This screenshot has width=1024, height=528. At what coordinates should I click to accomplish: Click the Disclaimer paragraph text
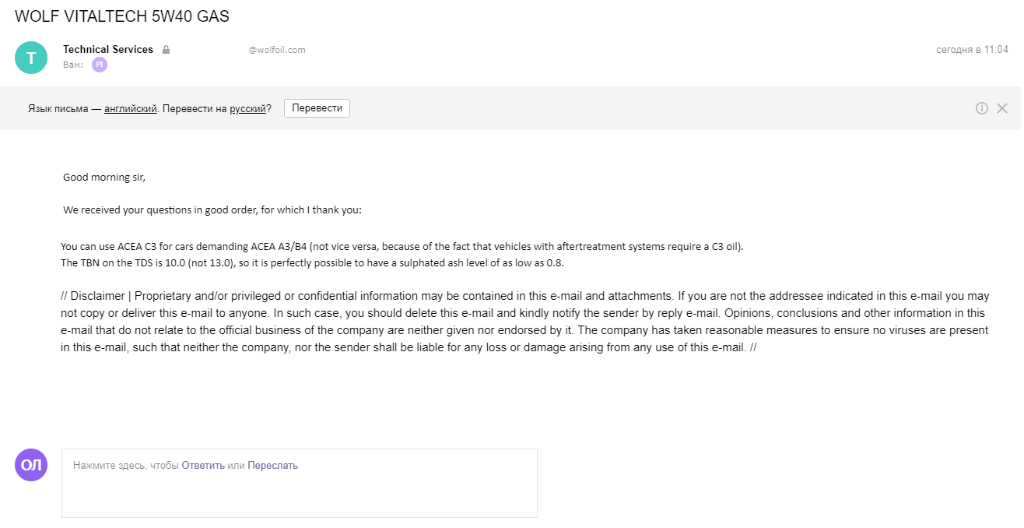click(x=525, y=322)
